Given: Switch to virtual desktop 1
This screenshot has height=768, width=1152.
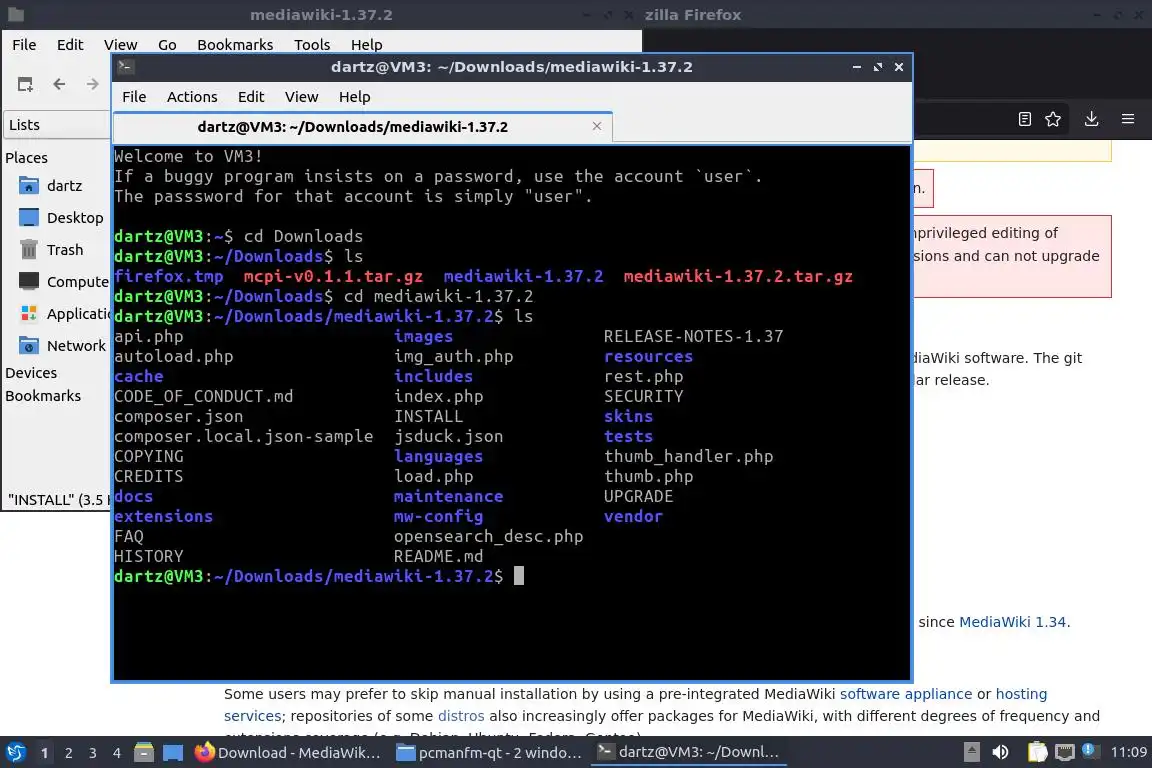Looking at the screenshot, I should coord(45,753).
